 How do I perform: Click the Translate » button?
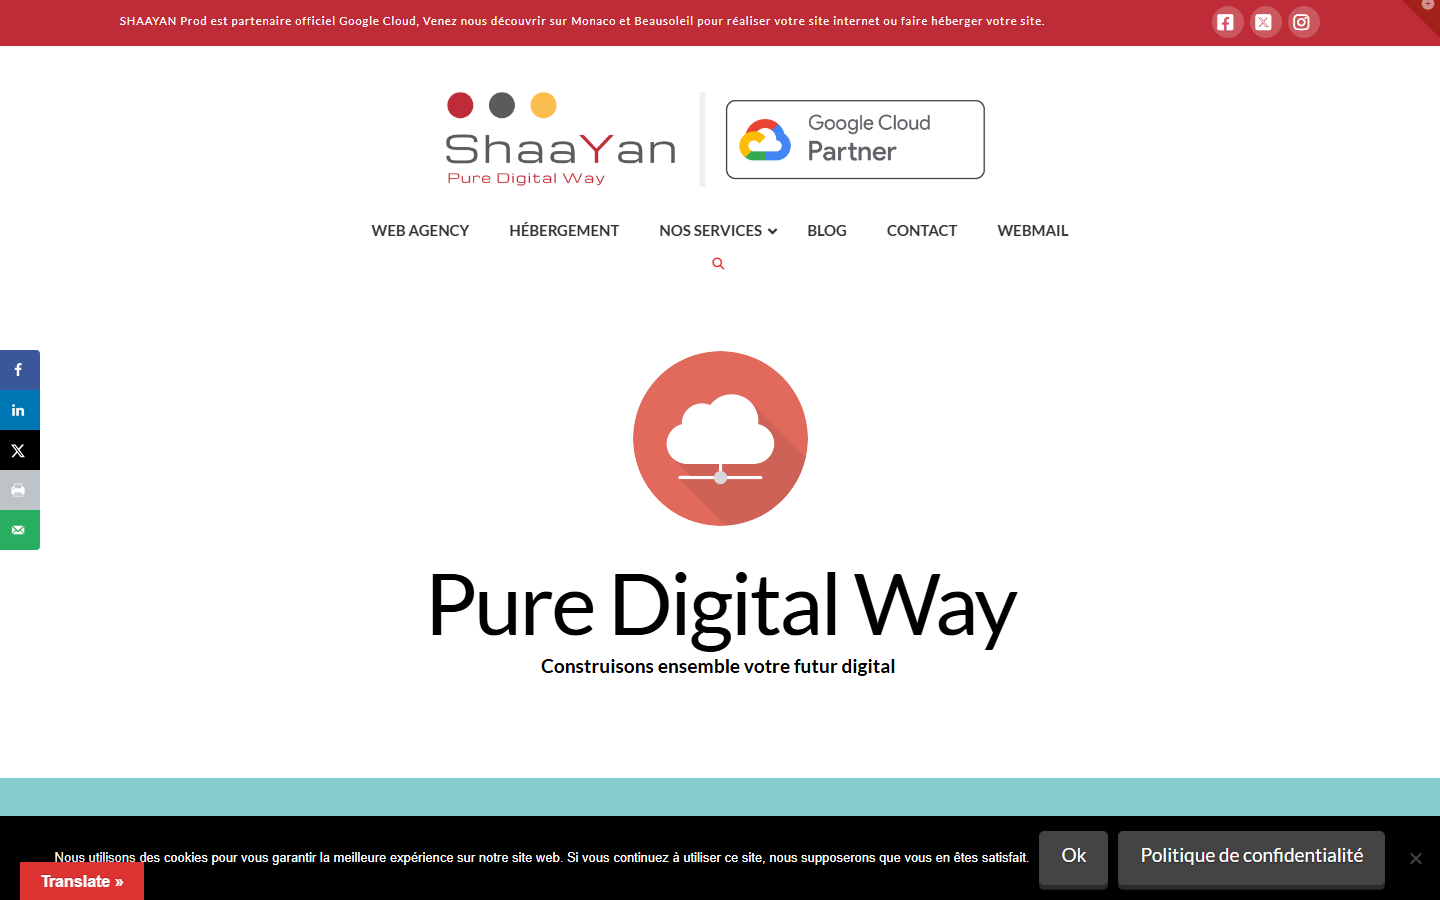click(x=82, y=881)
